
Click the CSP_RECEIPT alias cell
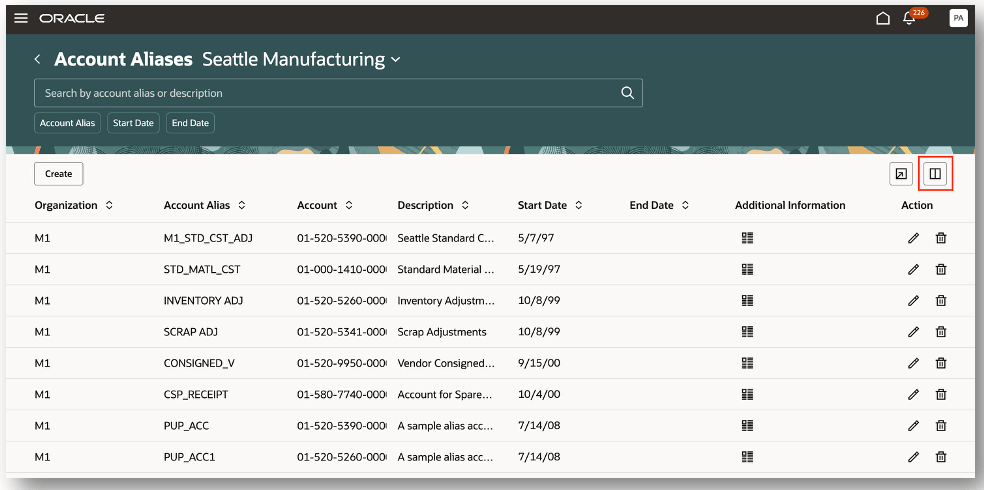(x=196, y=394)
